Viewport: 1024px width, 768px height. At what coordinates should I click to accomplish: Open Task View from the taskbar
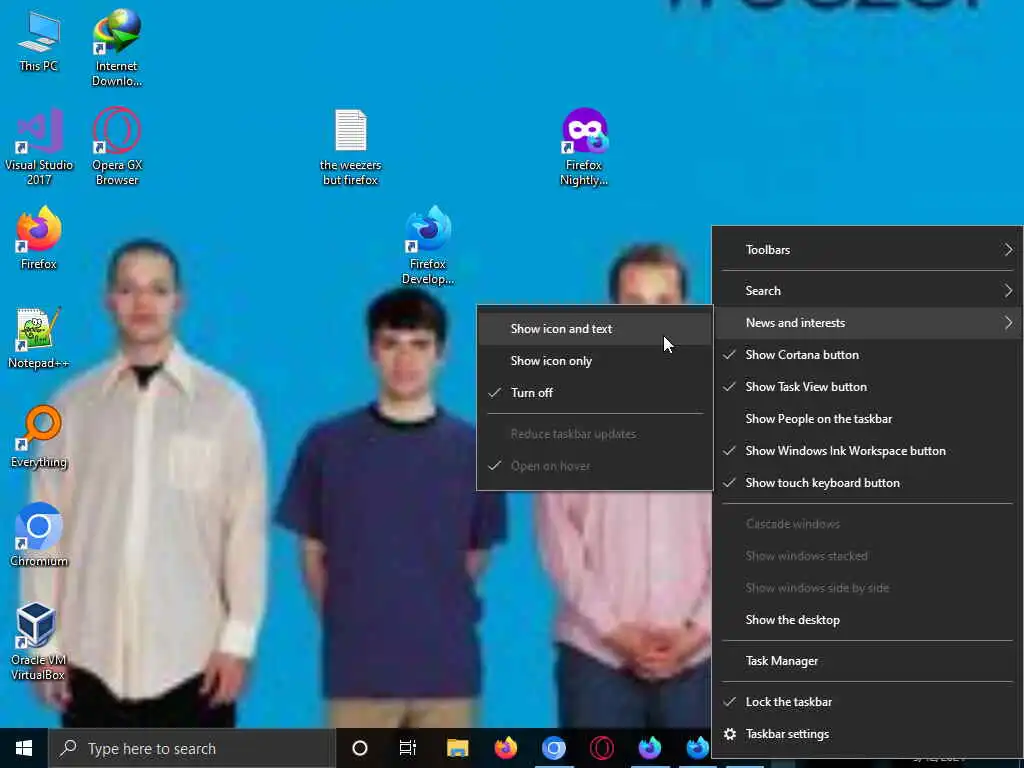(x=408, y=748)
